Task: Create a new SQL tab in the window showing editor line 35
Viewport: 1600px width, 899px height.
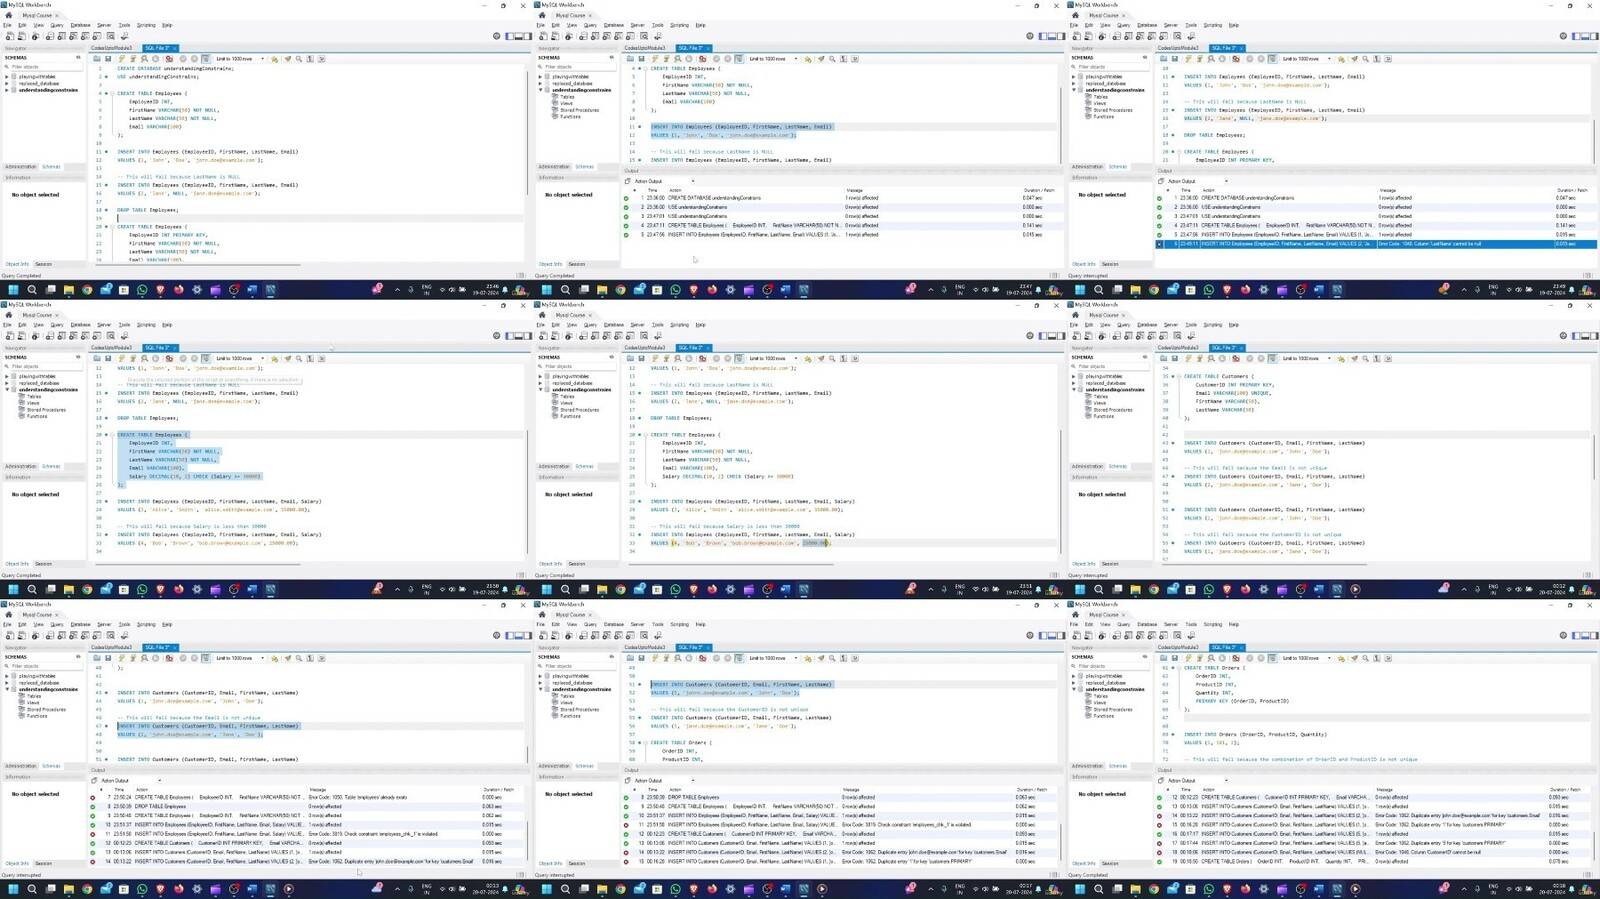Action: (x=1076, y=336)
